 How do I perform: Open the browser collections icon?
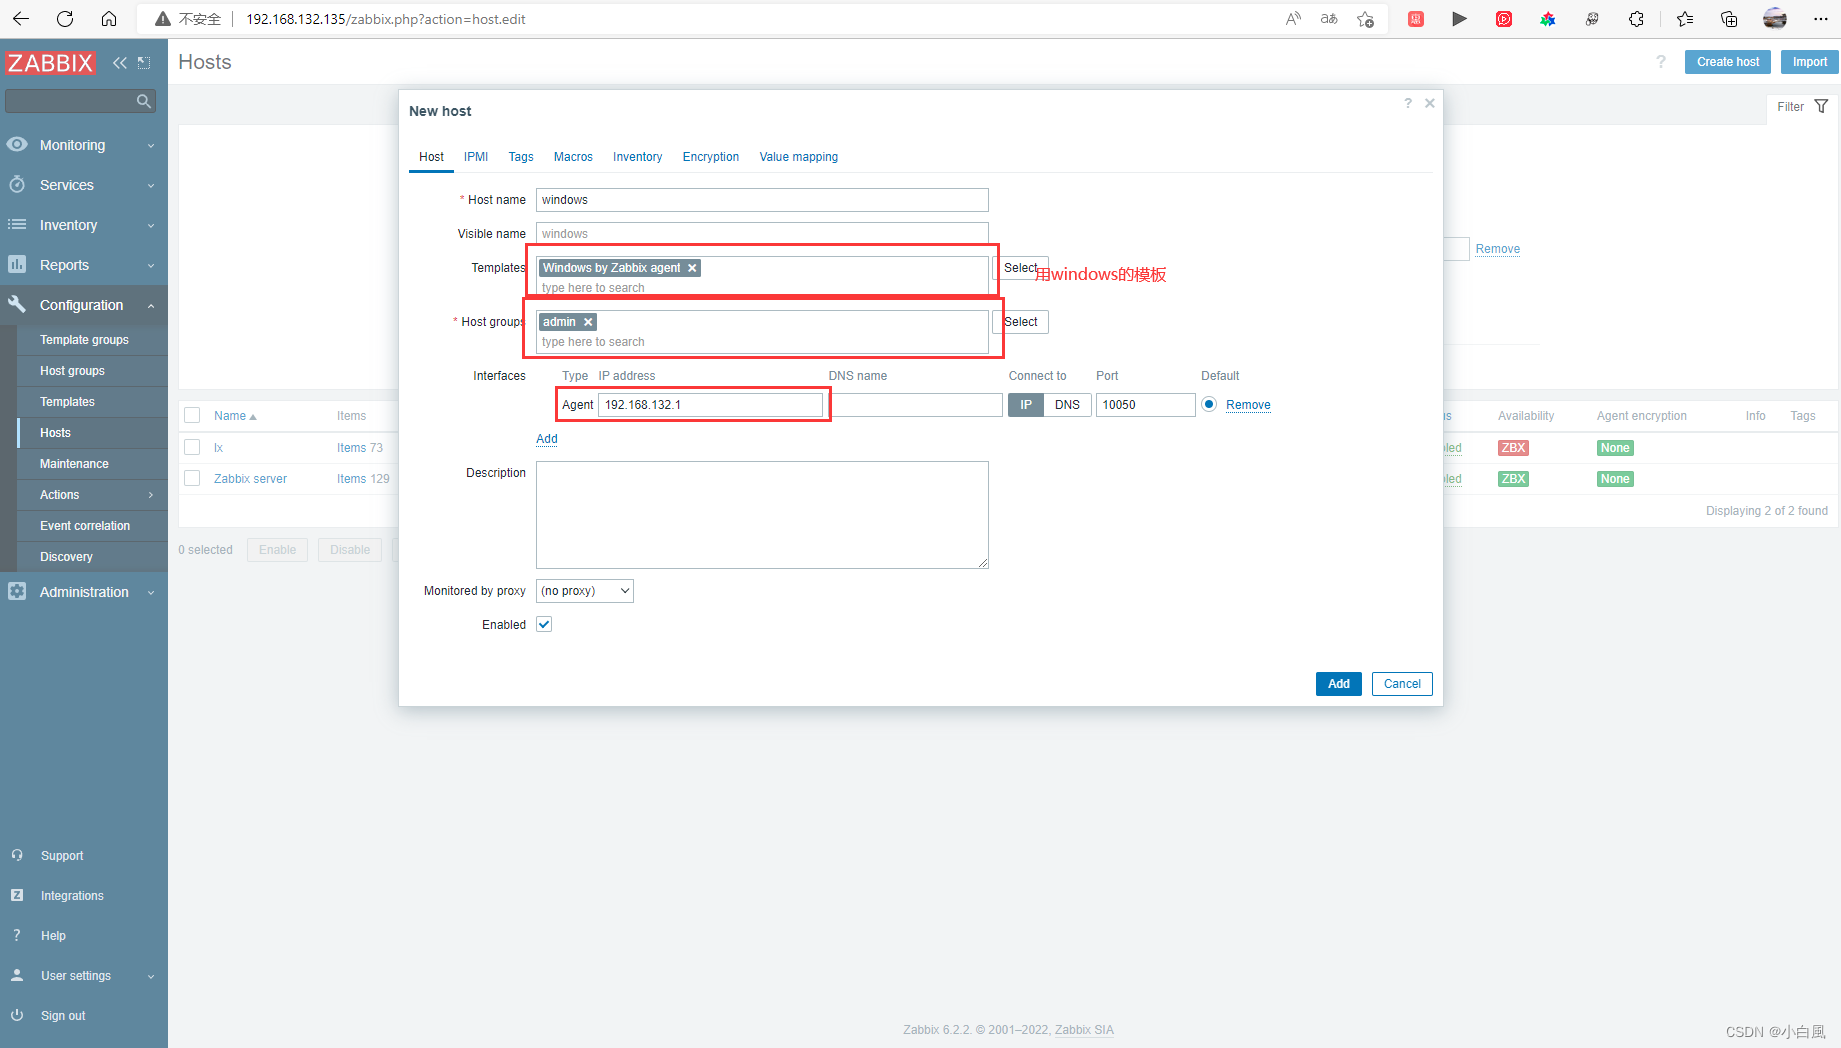tap(1729, 19)
